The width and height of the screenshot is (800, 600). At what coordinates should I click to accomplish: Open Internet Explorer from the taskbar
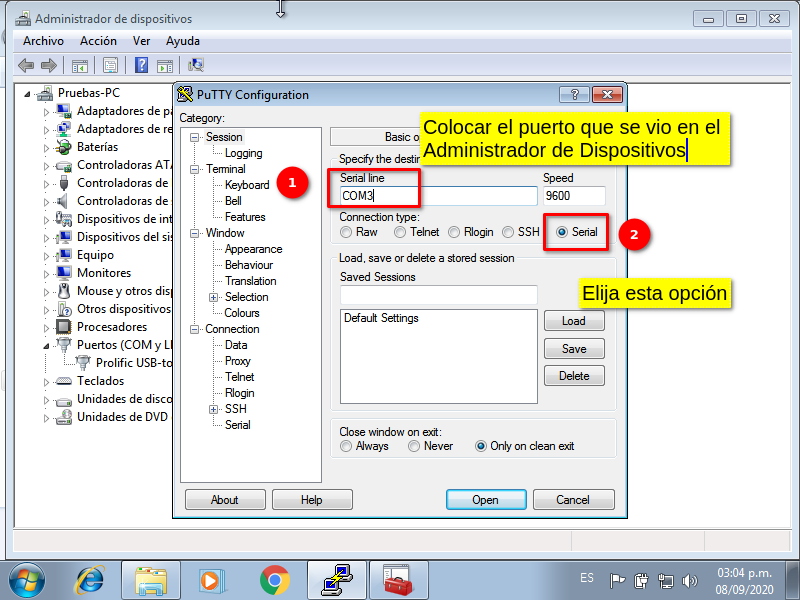tap(91, 580)
